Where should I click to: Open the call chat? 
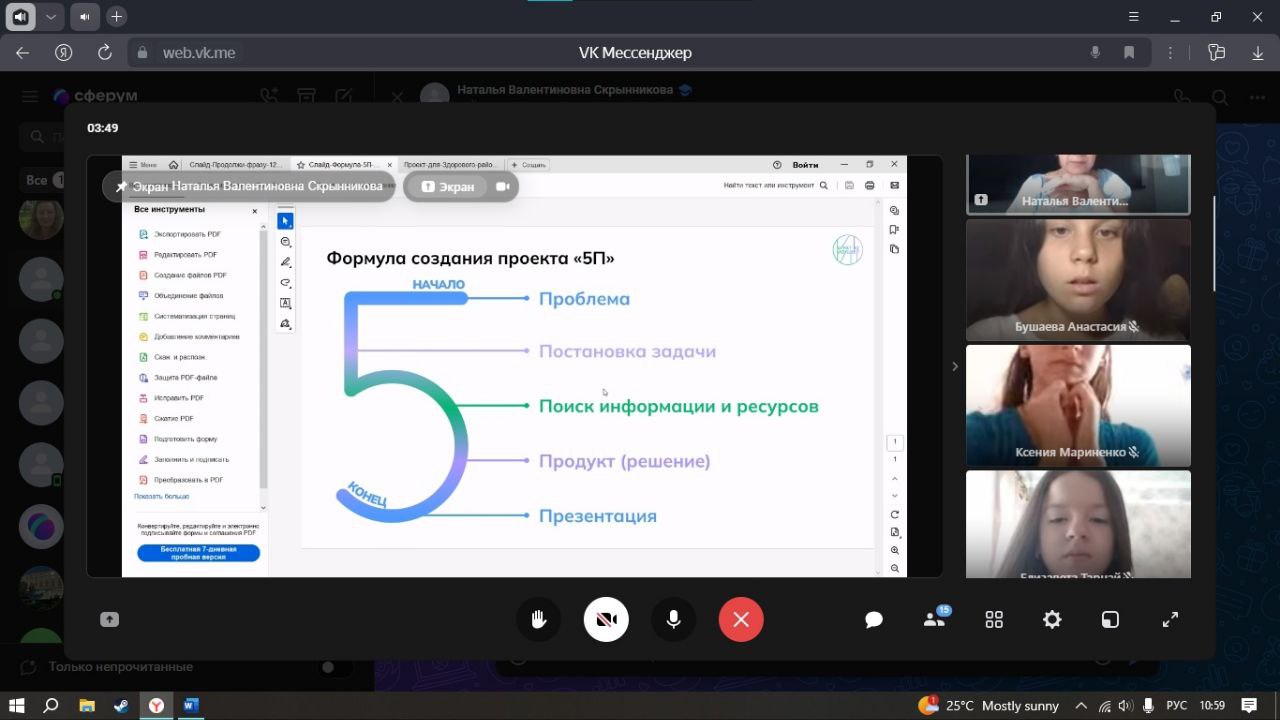(874, 620)
